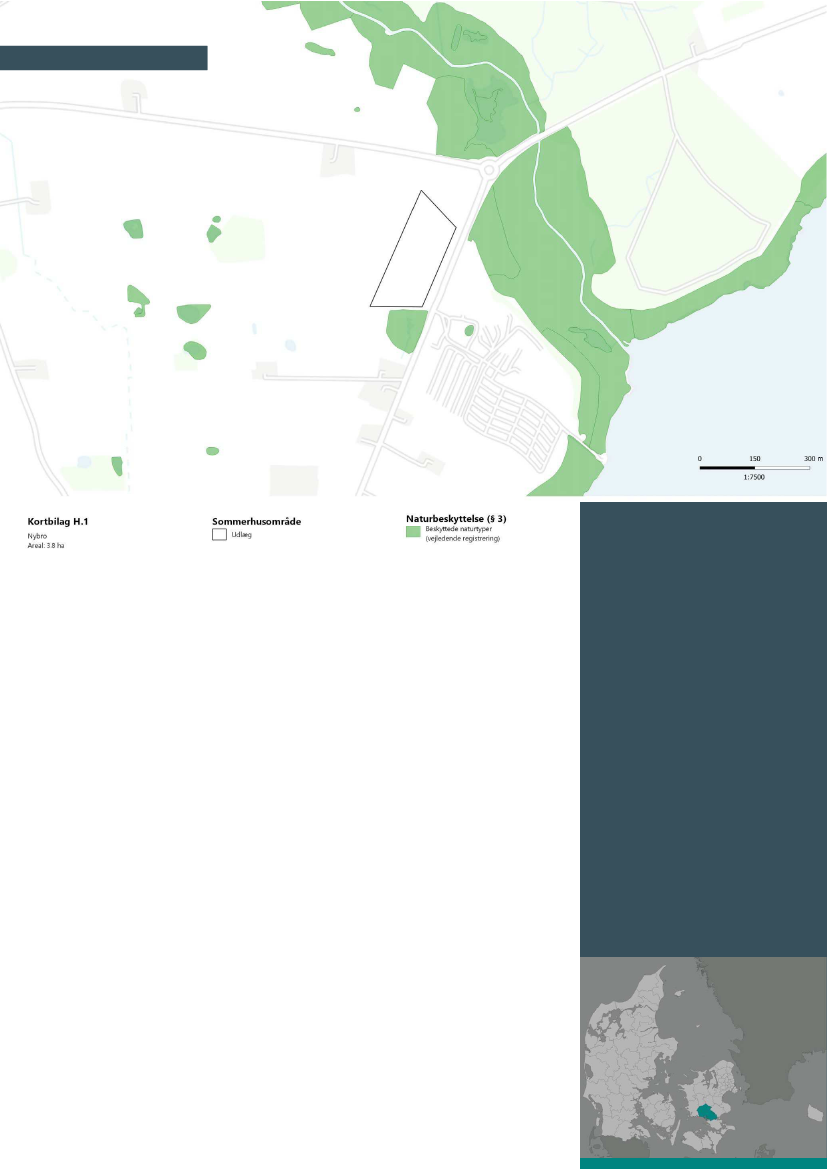
Task: Click the Areal: 3.8 ha text
Action: tap(46, 546)
